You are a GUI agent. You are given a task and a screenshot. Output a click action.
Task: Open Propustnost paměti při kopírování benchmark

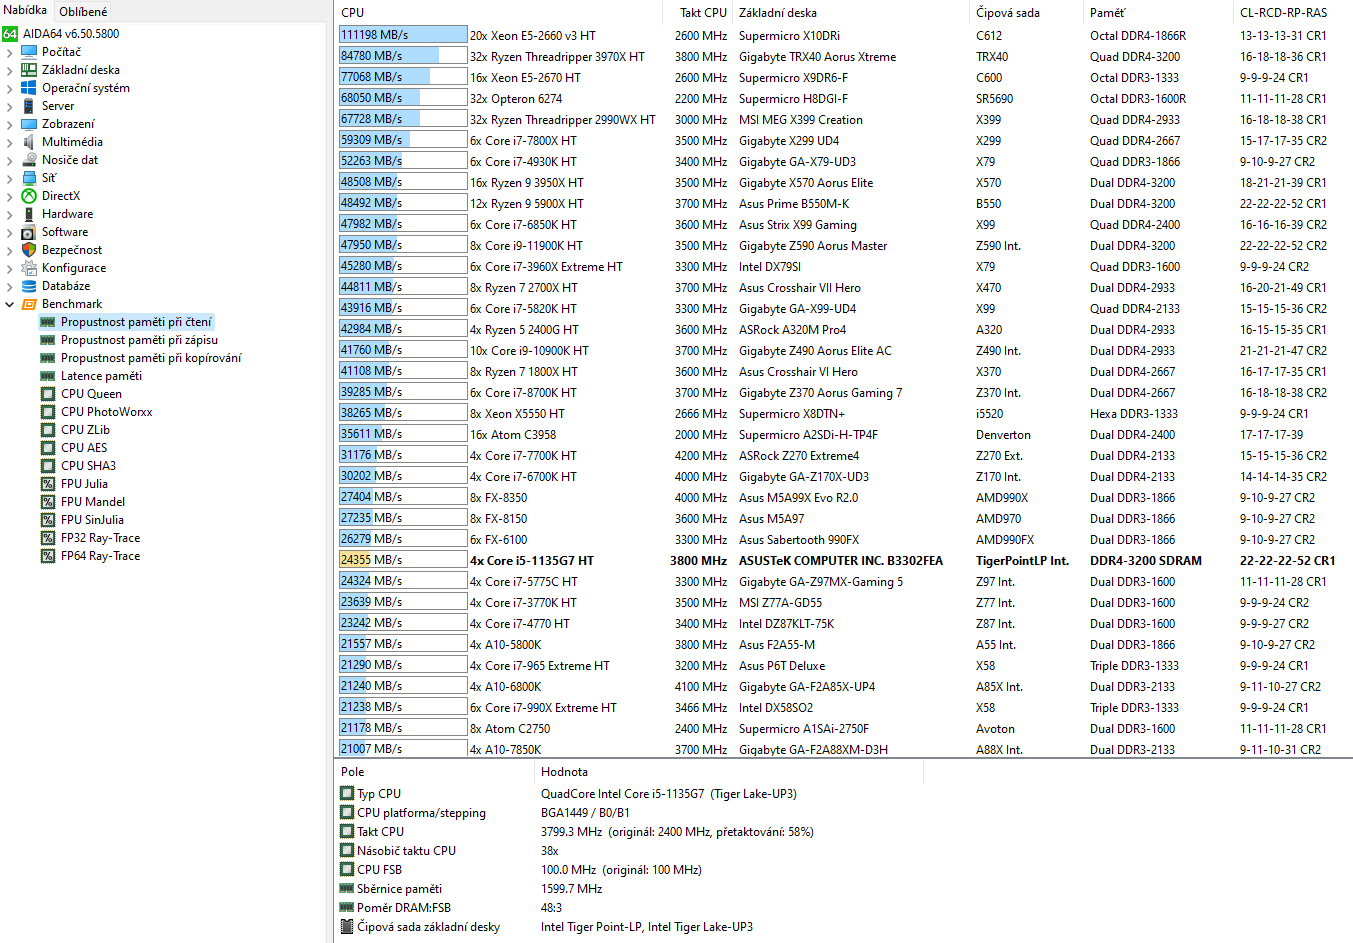pos(151,358)
